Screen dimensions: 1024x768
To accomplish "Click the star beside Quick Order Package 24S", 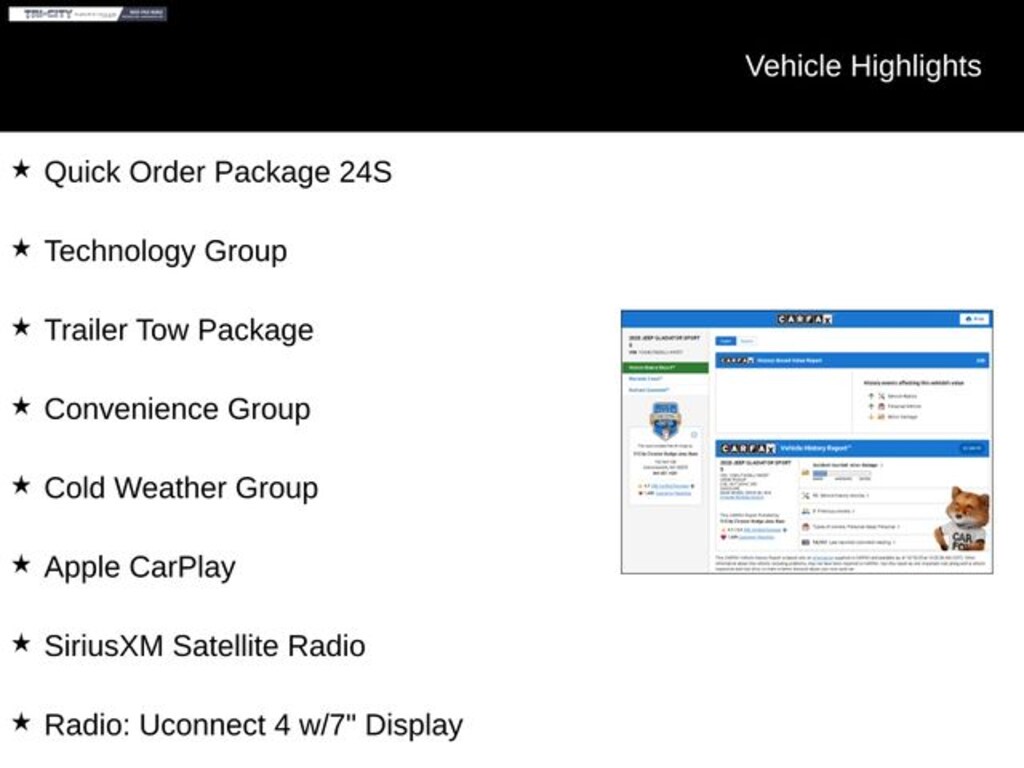I will (21, 170).
